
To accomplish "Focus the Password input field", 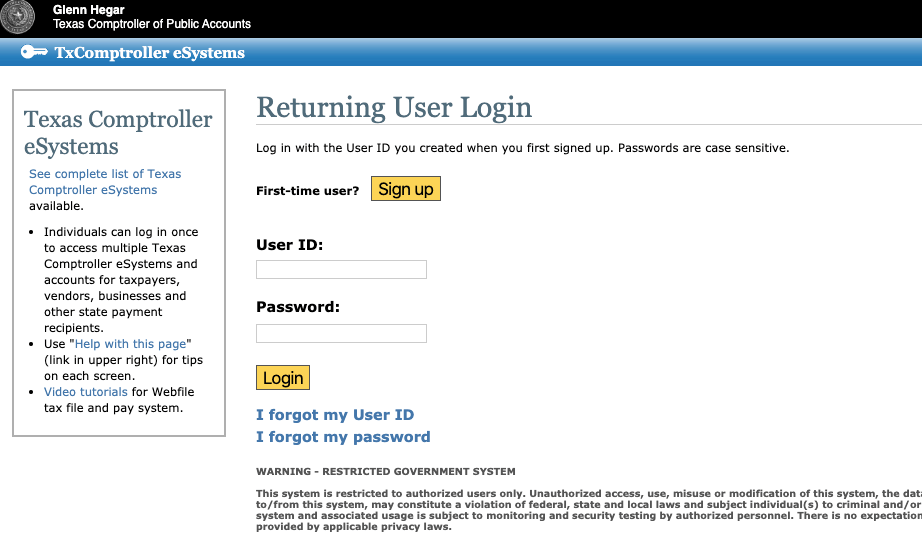I will click(341, 333).
